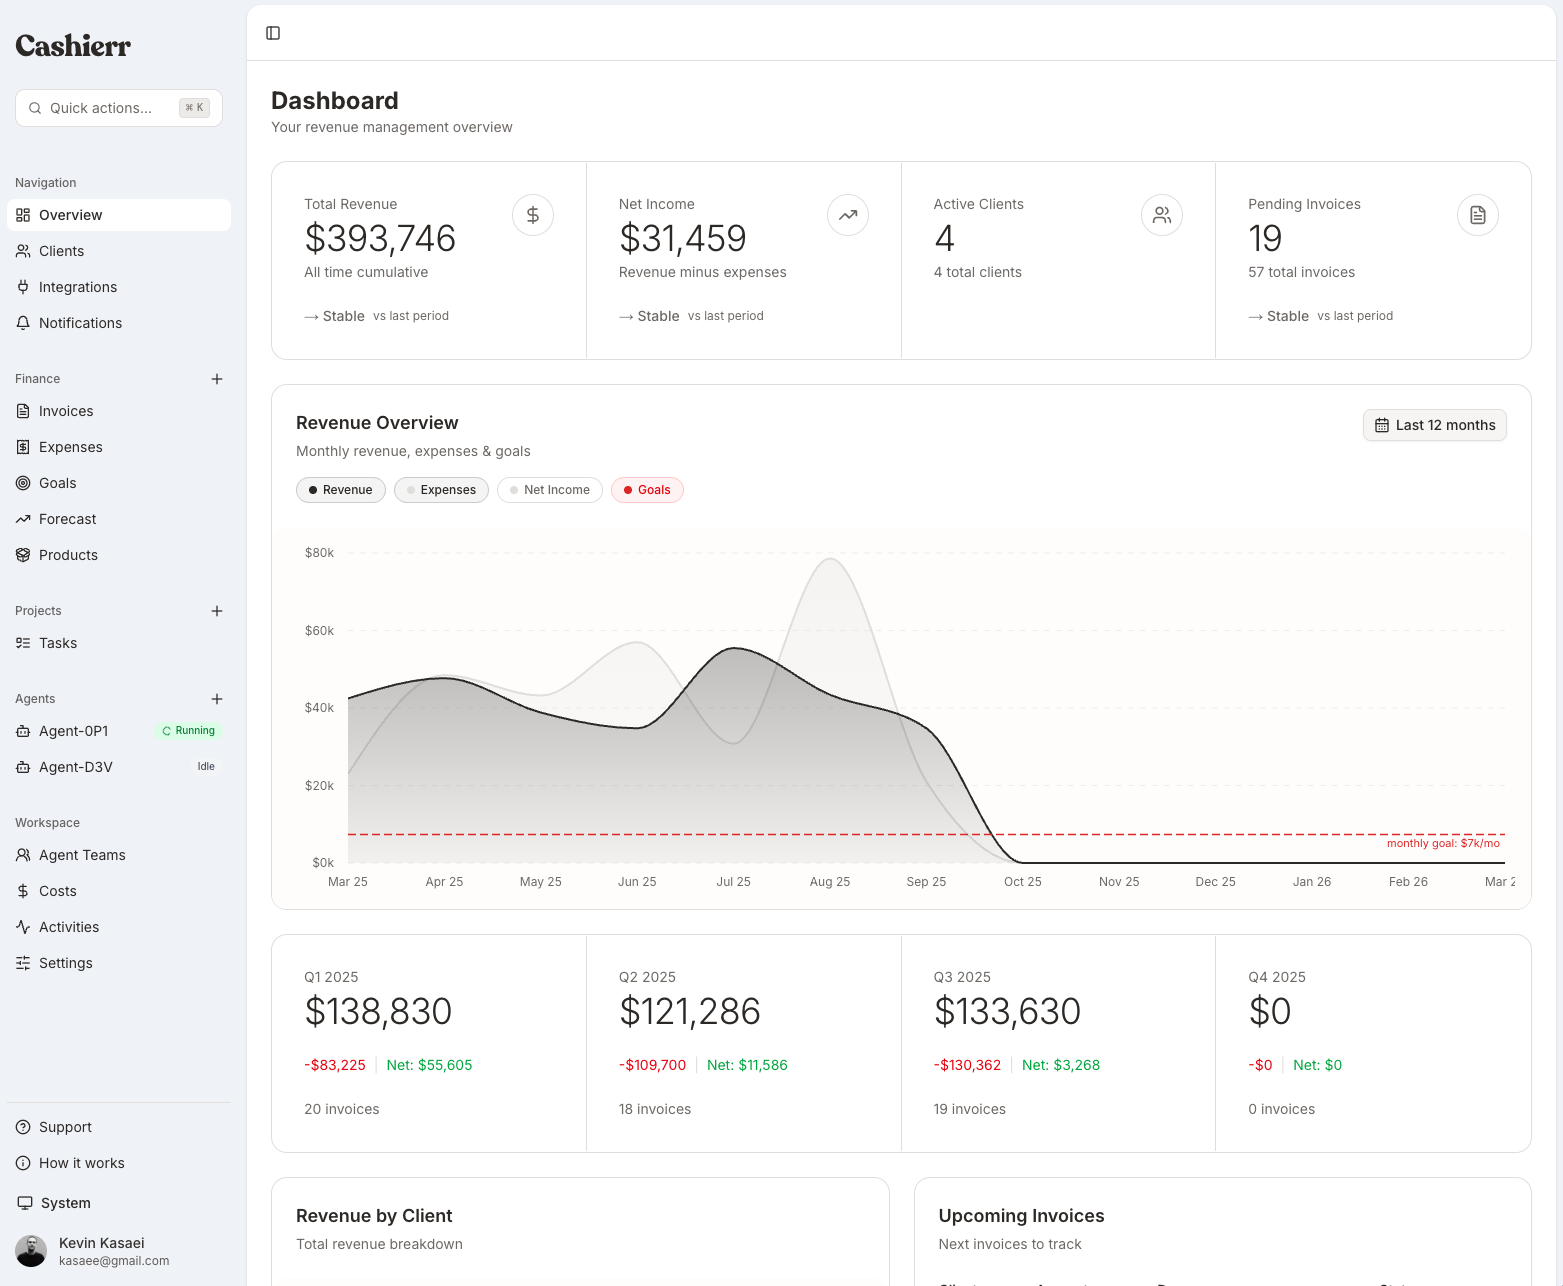
Task: Open the How it works link
Action: pyautogui.click(x=81, y=1163)
